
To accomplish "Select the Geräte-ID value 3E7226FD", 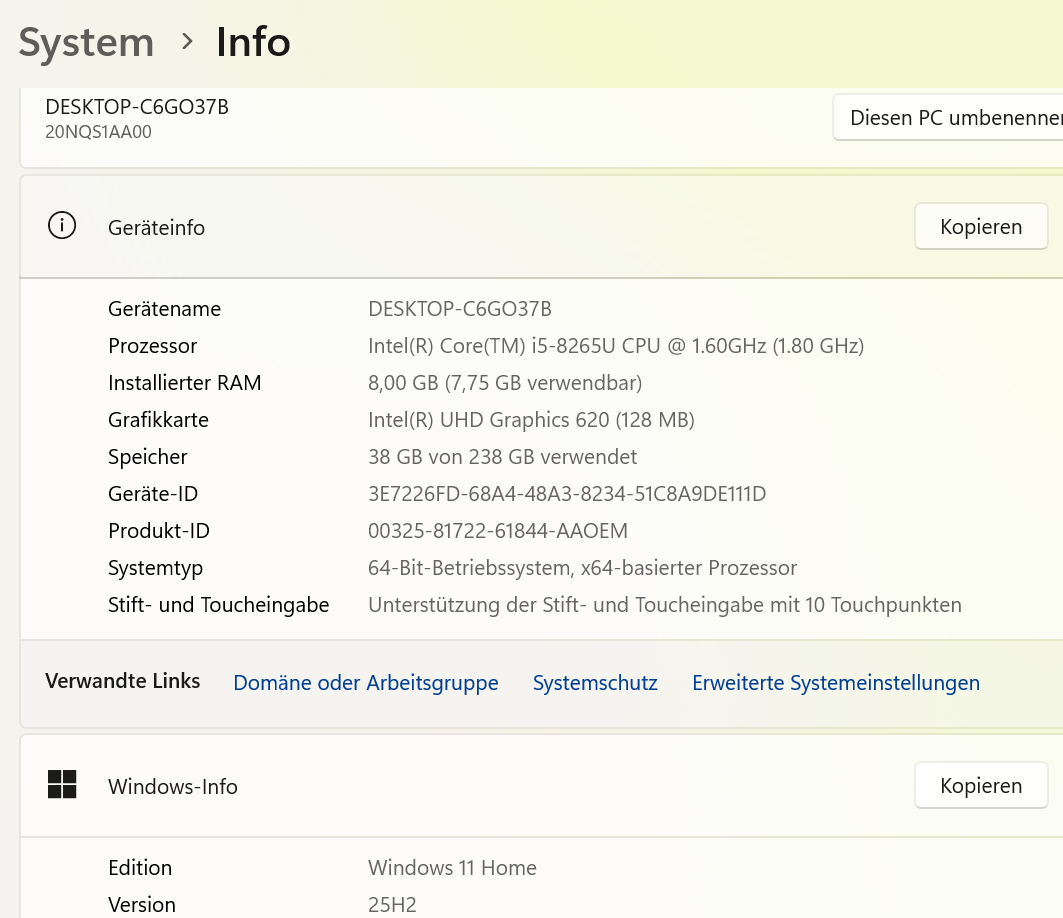I will (567, 494).
